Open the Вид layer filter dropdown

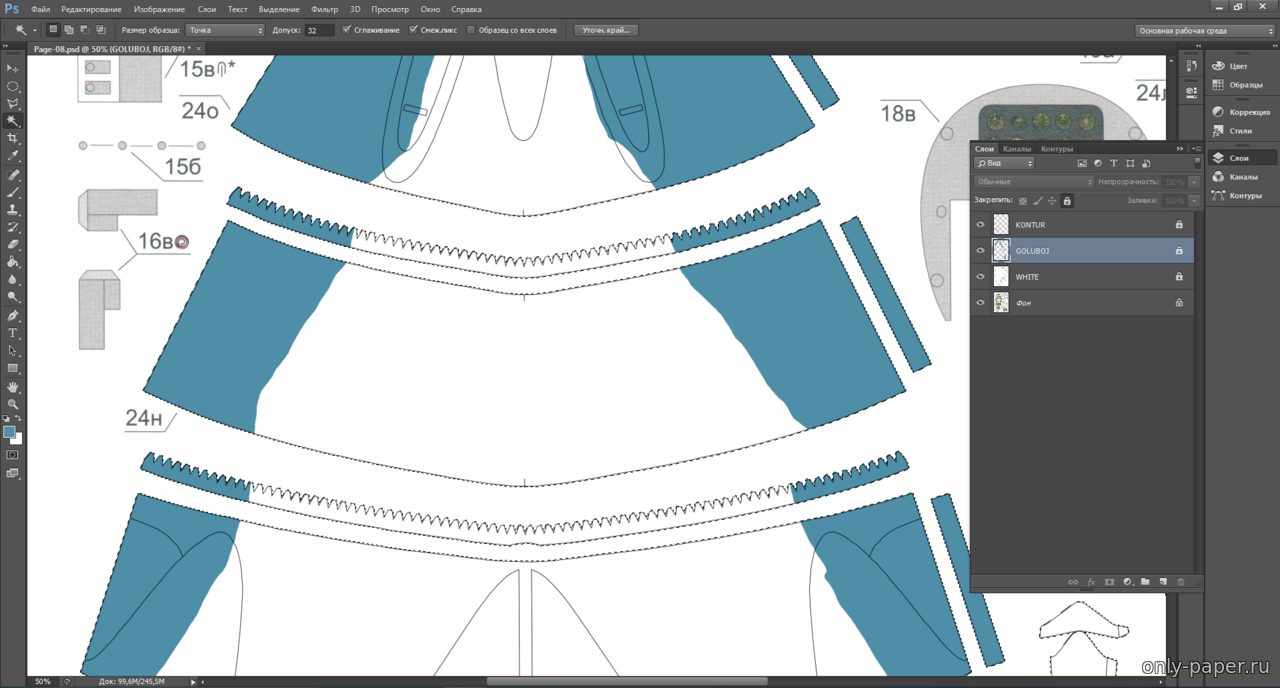point(1004,163)
